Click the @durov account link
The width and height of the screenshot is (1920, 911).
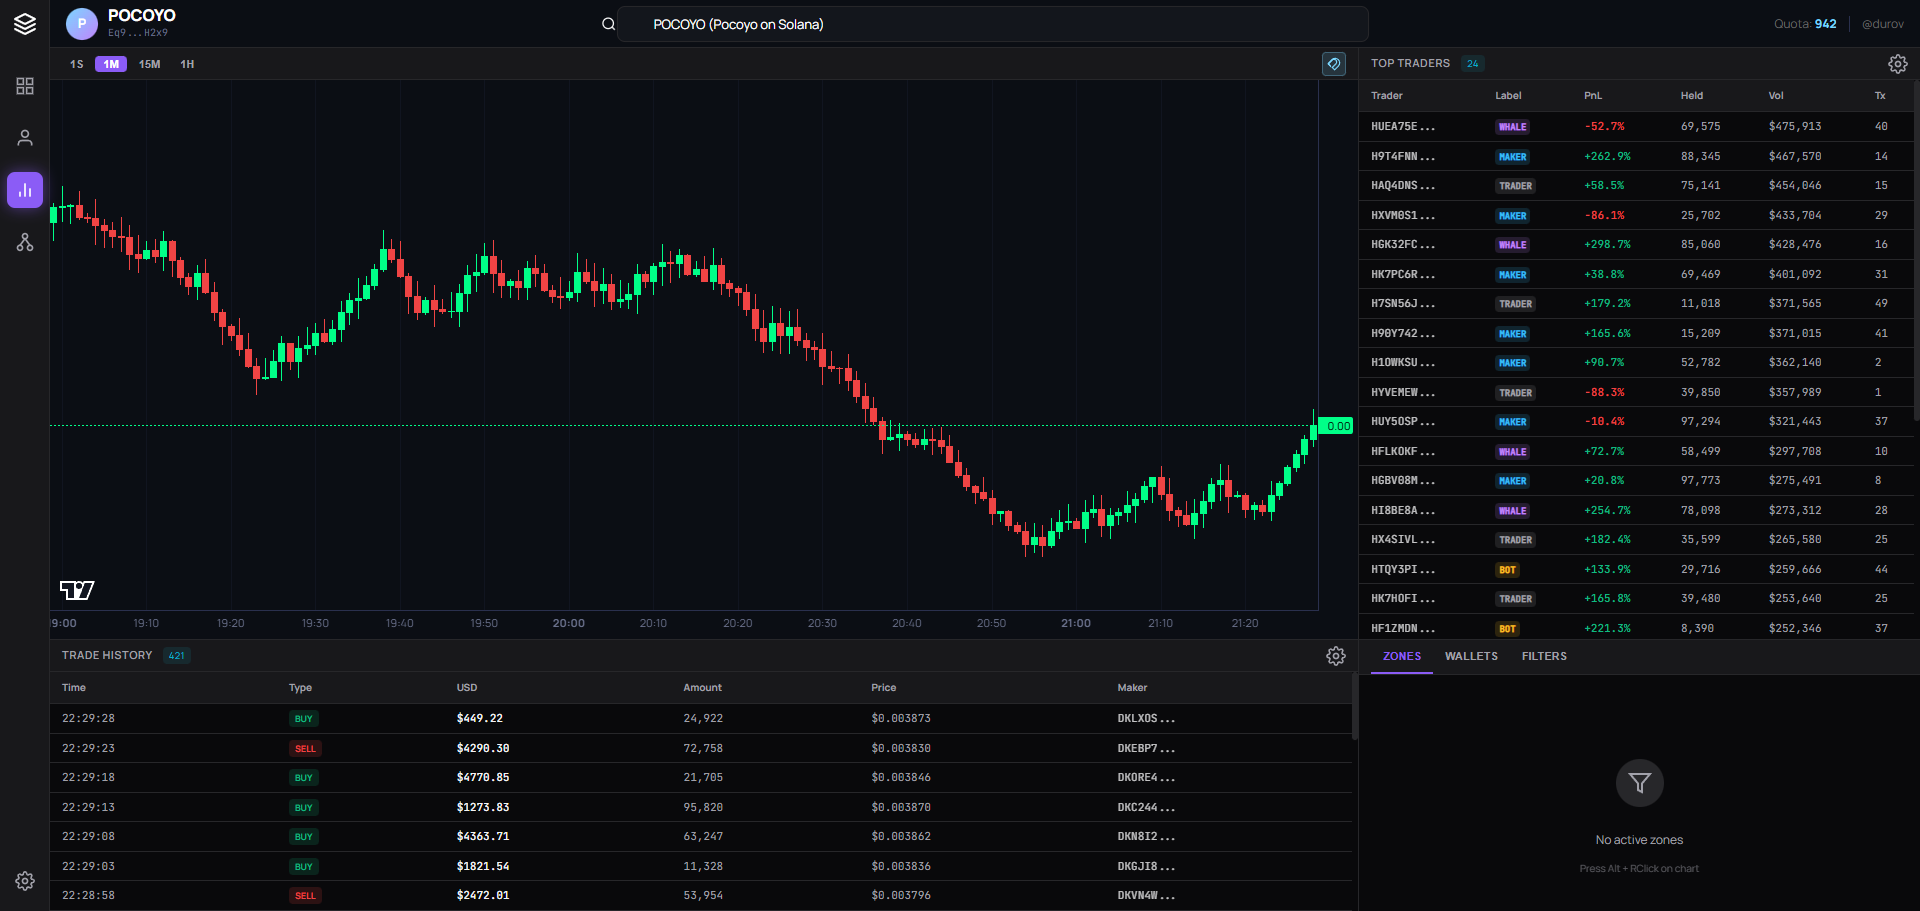tap(1882, 24)
